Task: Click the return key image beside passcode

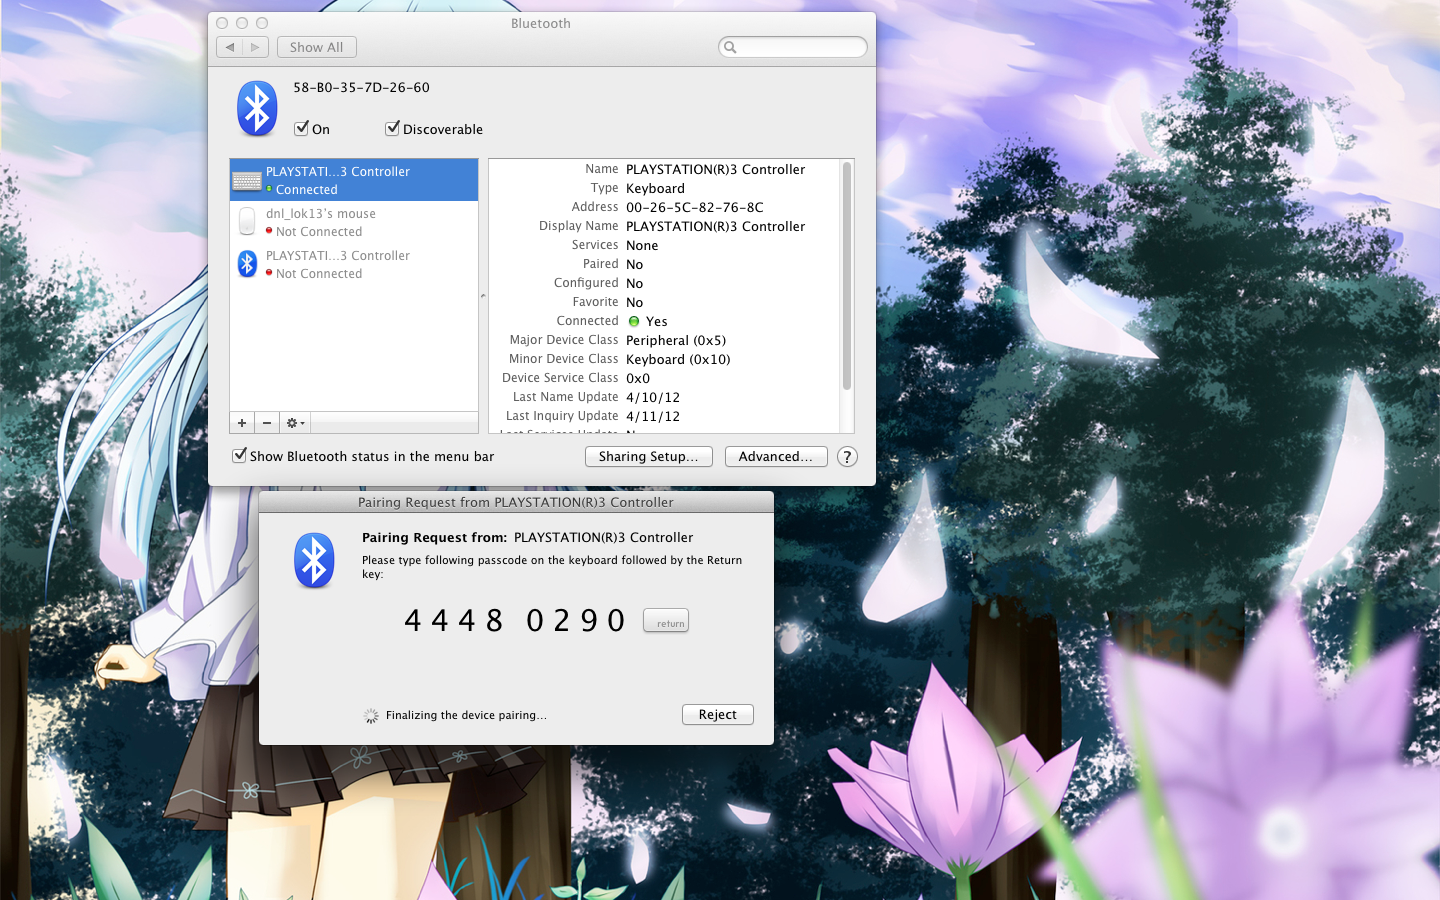Action: (666, 620)
